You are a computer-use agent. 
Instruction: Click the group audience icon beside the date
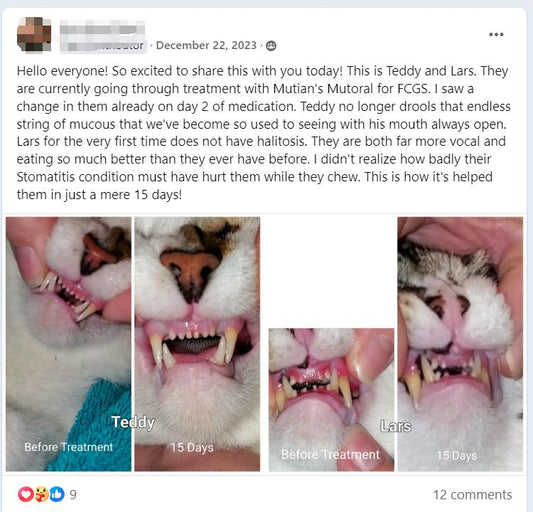coord(271,46)
